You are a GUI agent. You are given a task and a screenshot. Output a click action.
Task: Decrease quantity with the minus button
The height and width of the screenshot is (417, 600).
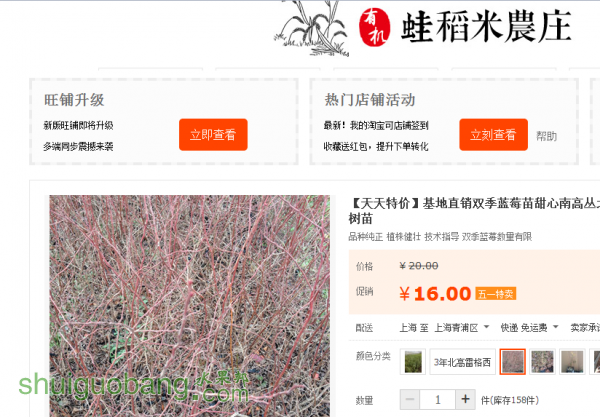[x=410, y=399]
